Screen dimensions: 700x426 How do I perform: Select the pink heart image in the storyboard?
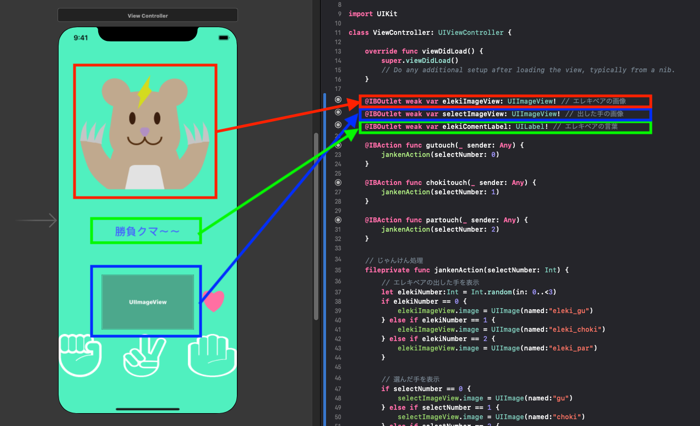coord(213,301)
